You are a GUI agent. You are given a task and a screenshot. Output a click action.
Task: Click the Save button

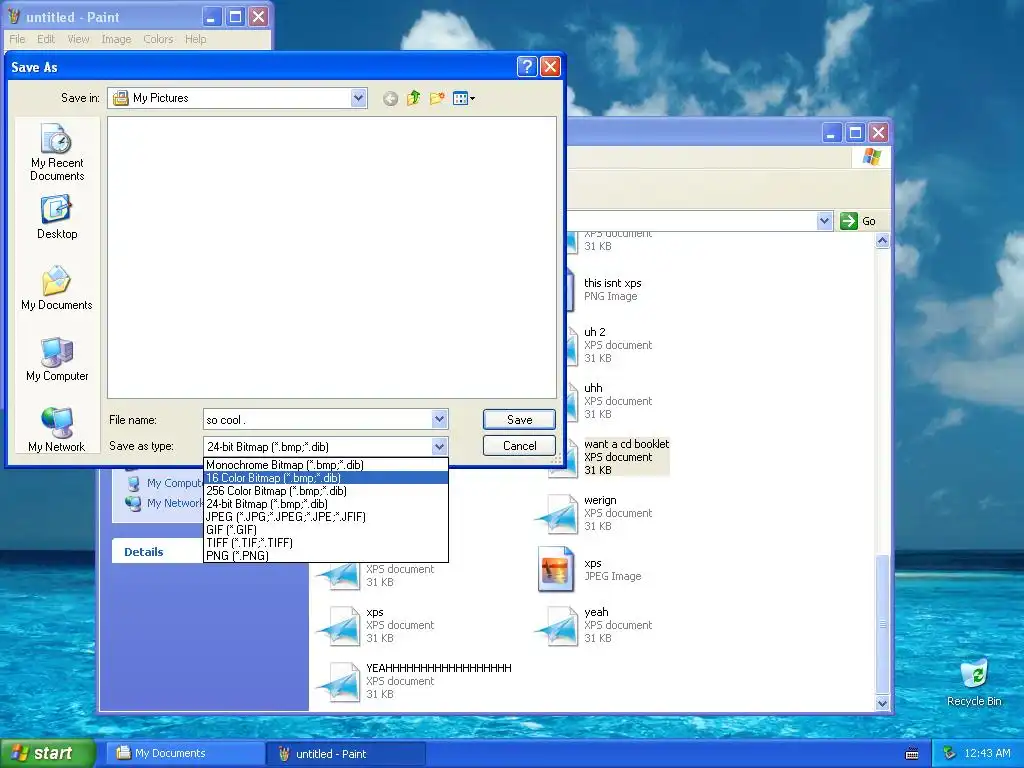pos(519,420)
